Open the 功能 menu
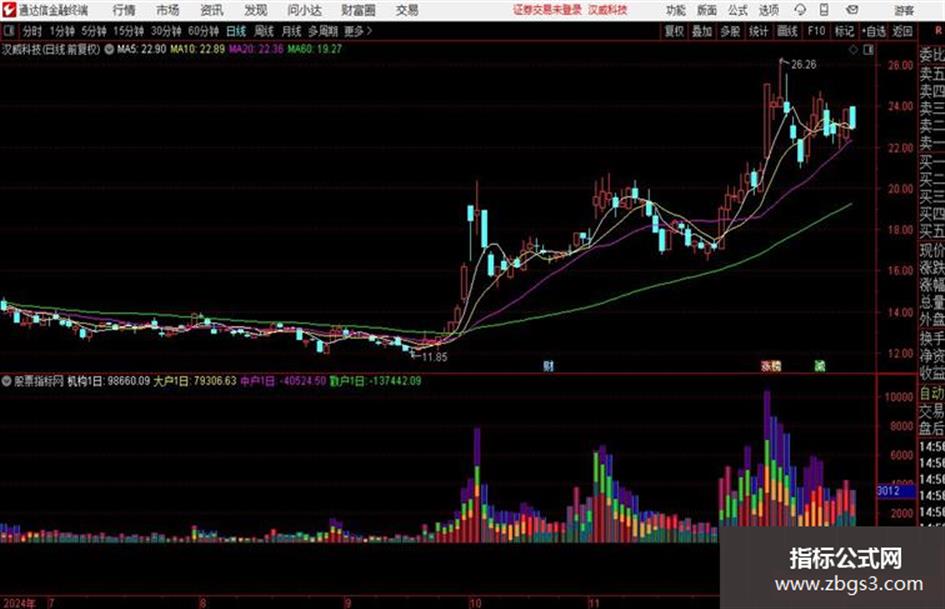This screenshot has height=609, width=945. [676, 10]
